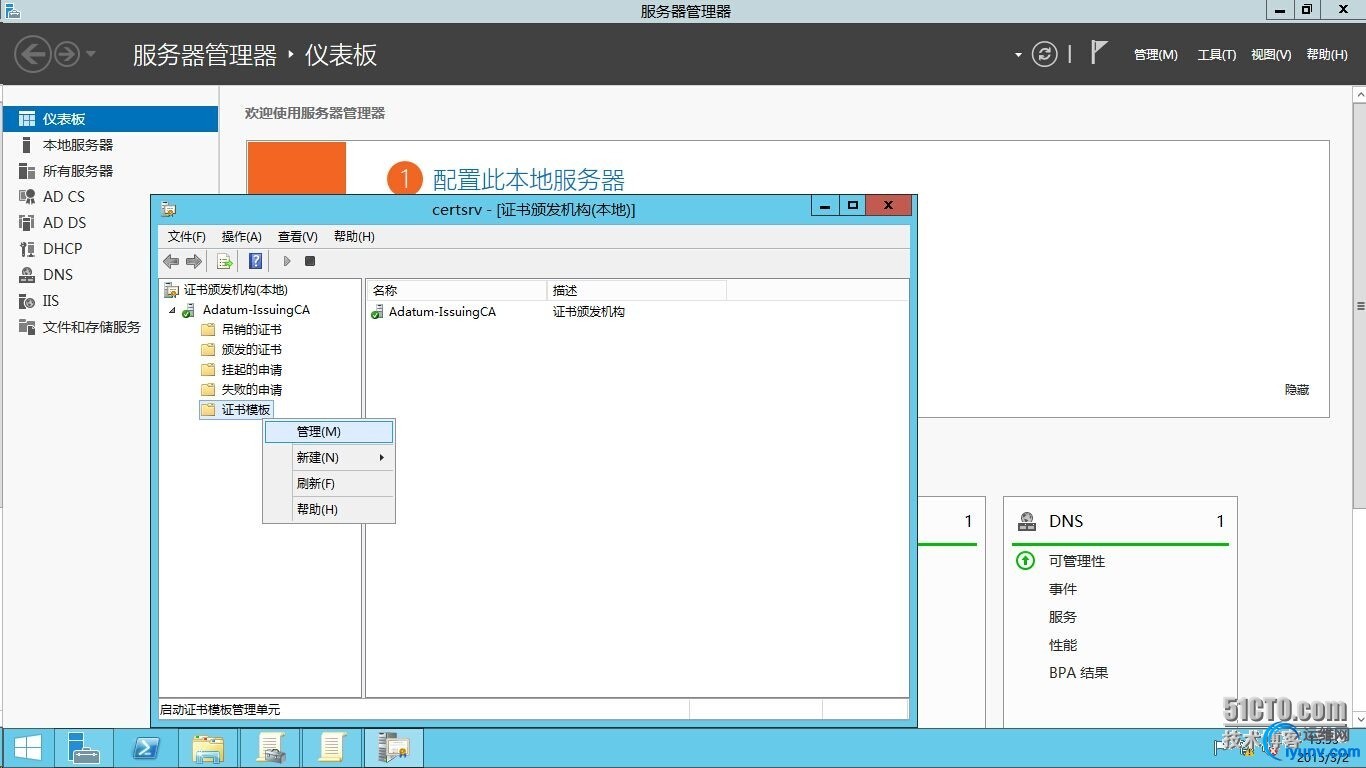Open the notifications flag in Server Manager
The width and height of the screenshot is (1366, 768).
click(x=1099, y=53)
